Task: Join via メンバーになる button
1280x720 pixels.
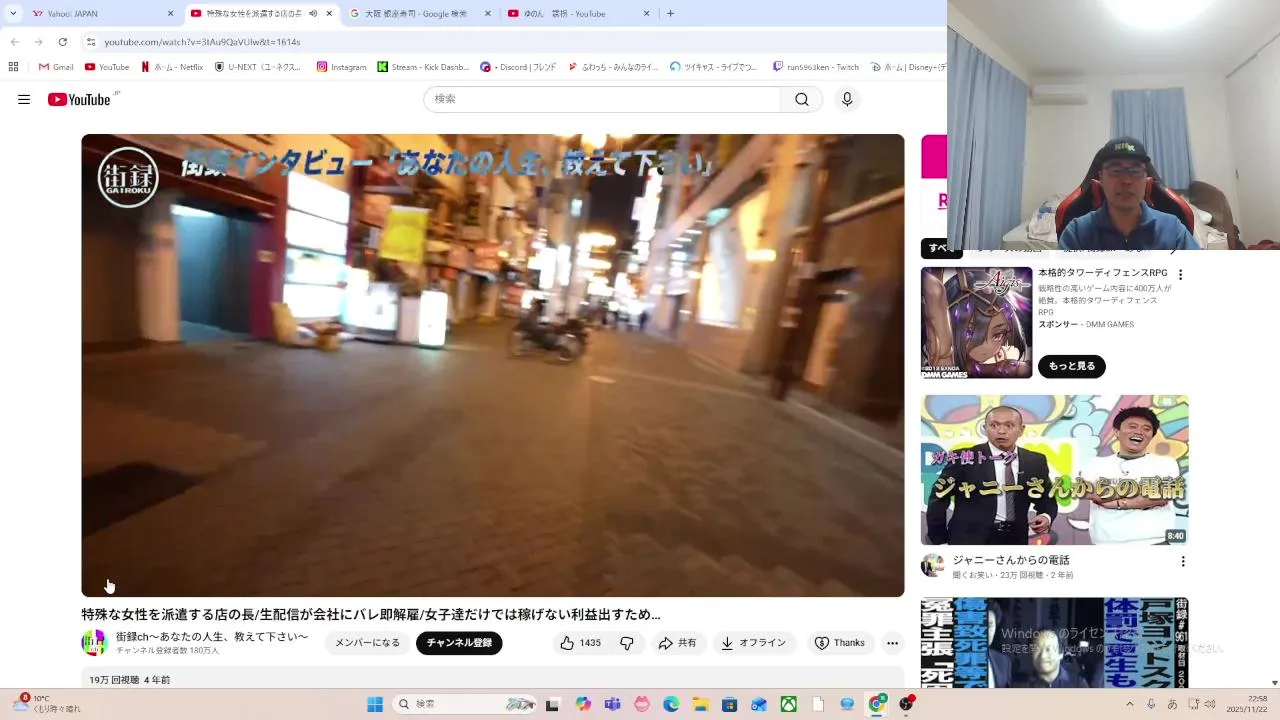Action: coord(367,643)
